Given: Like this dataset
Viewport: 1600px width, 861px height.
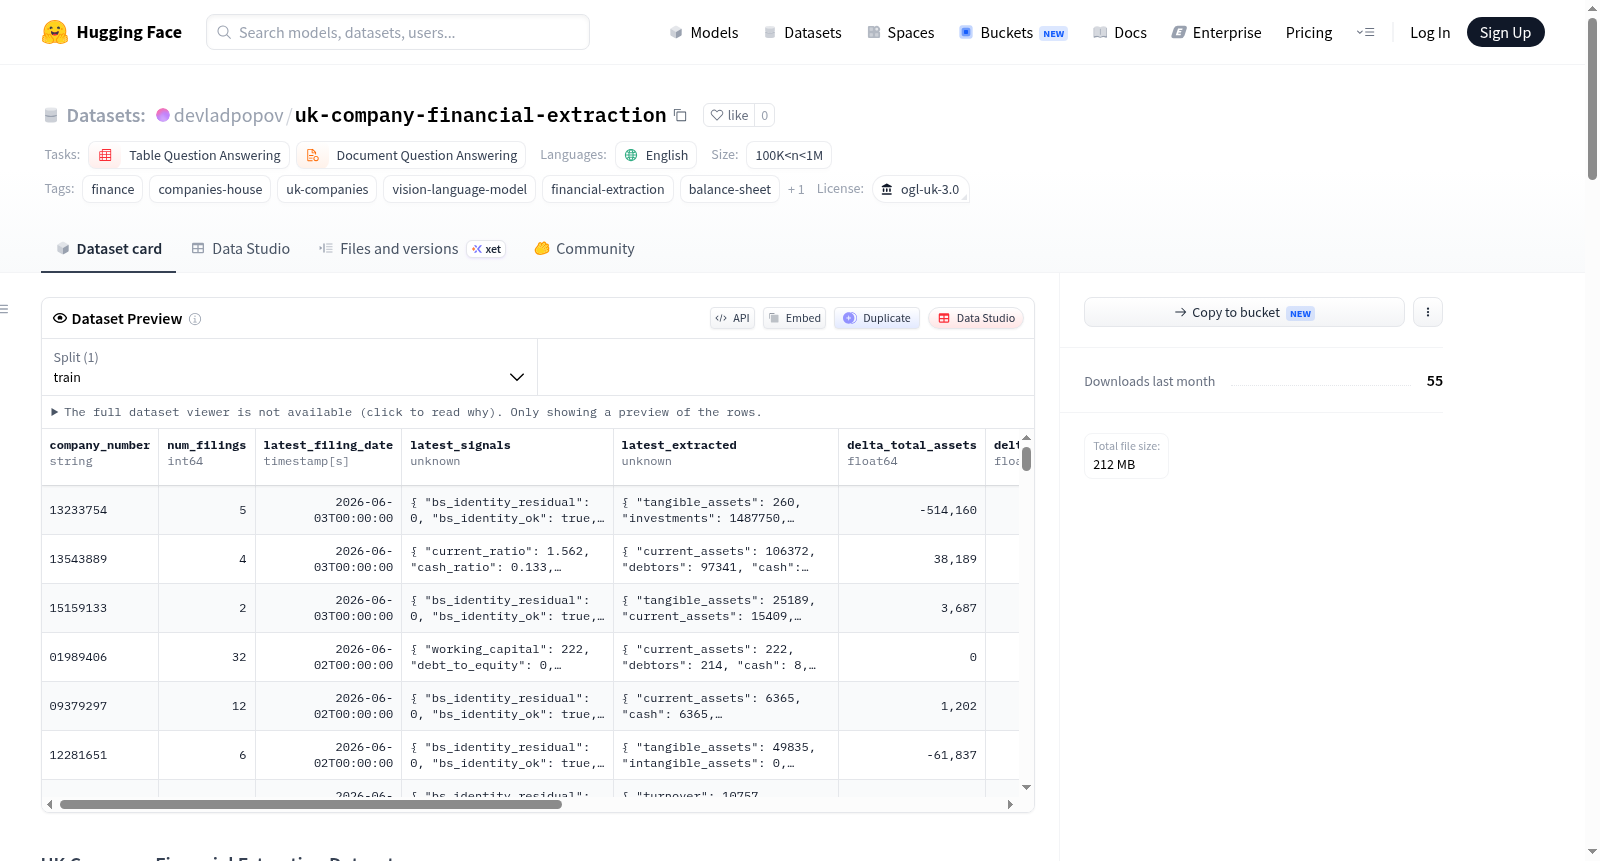Looking at the screenshot, I should [x=729, y=115].
